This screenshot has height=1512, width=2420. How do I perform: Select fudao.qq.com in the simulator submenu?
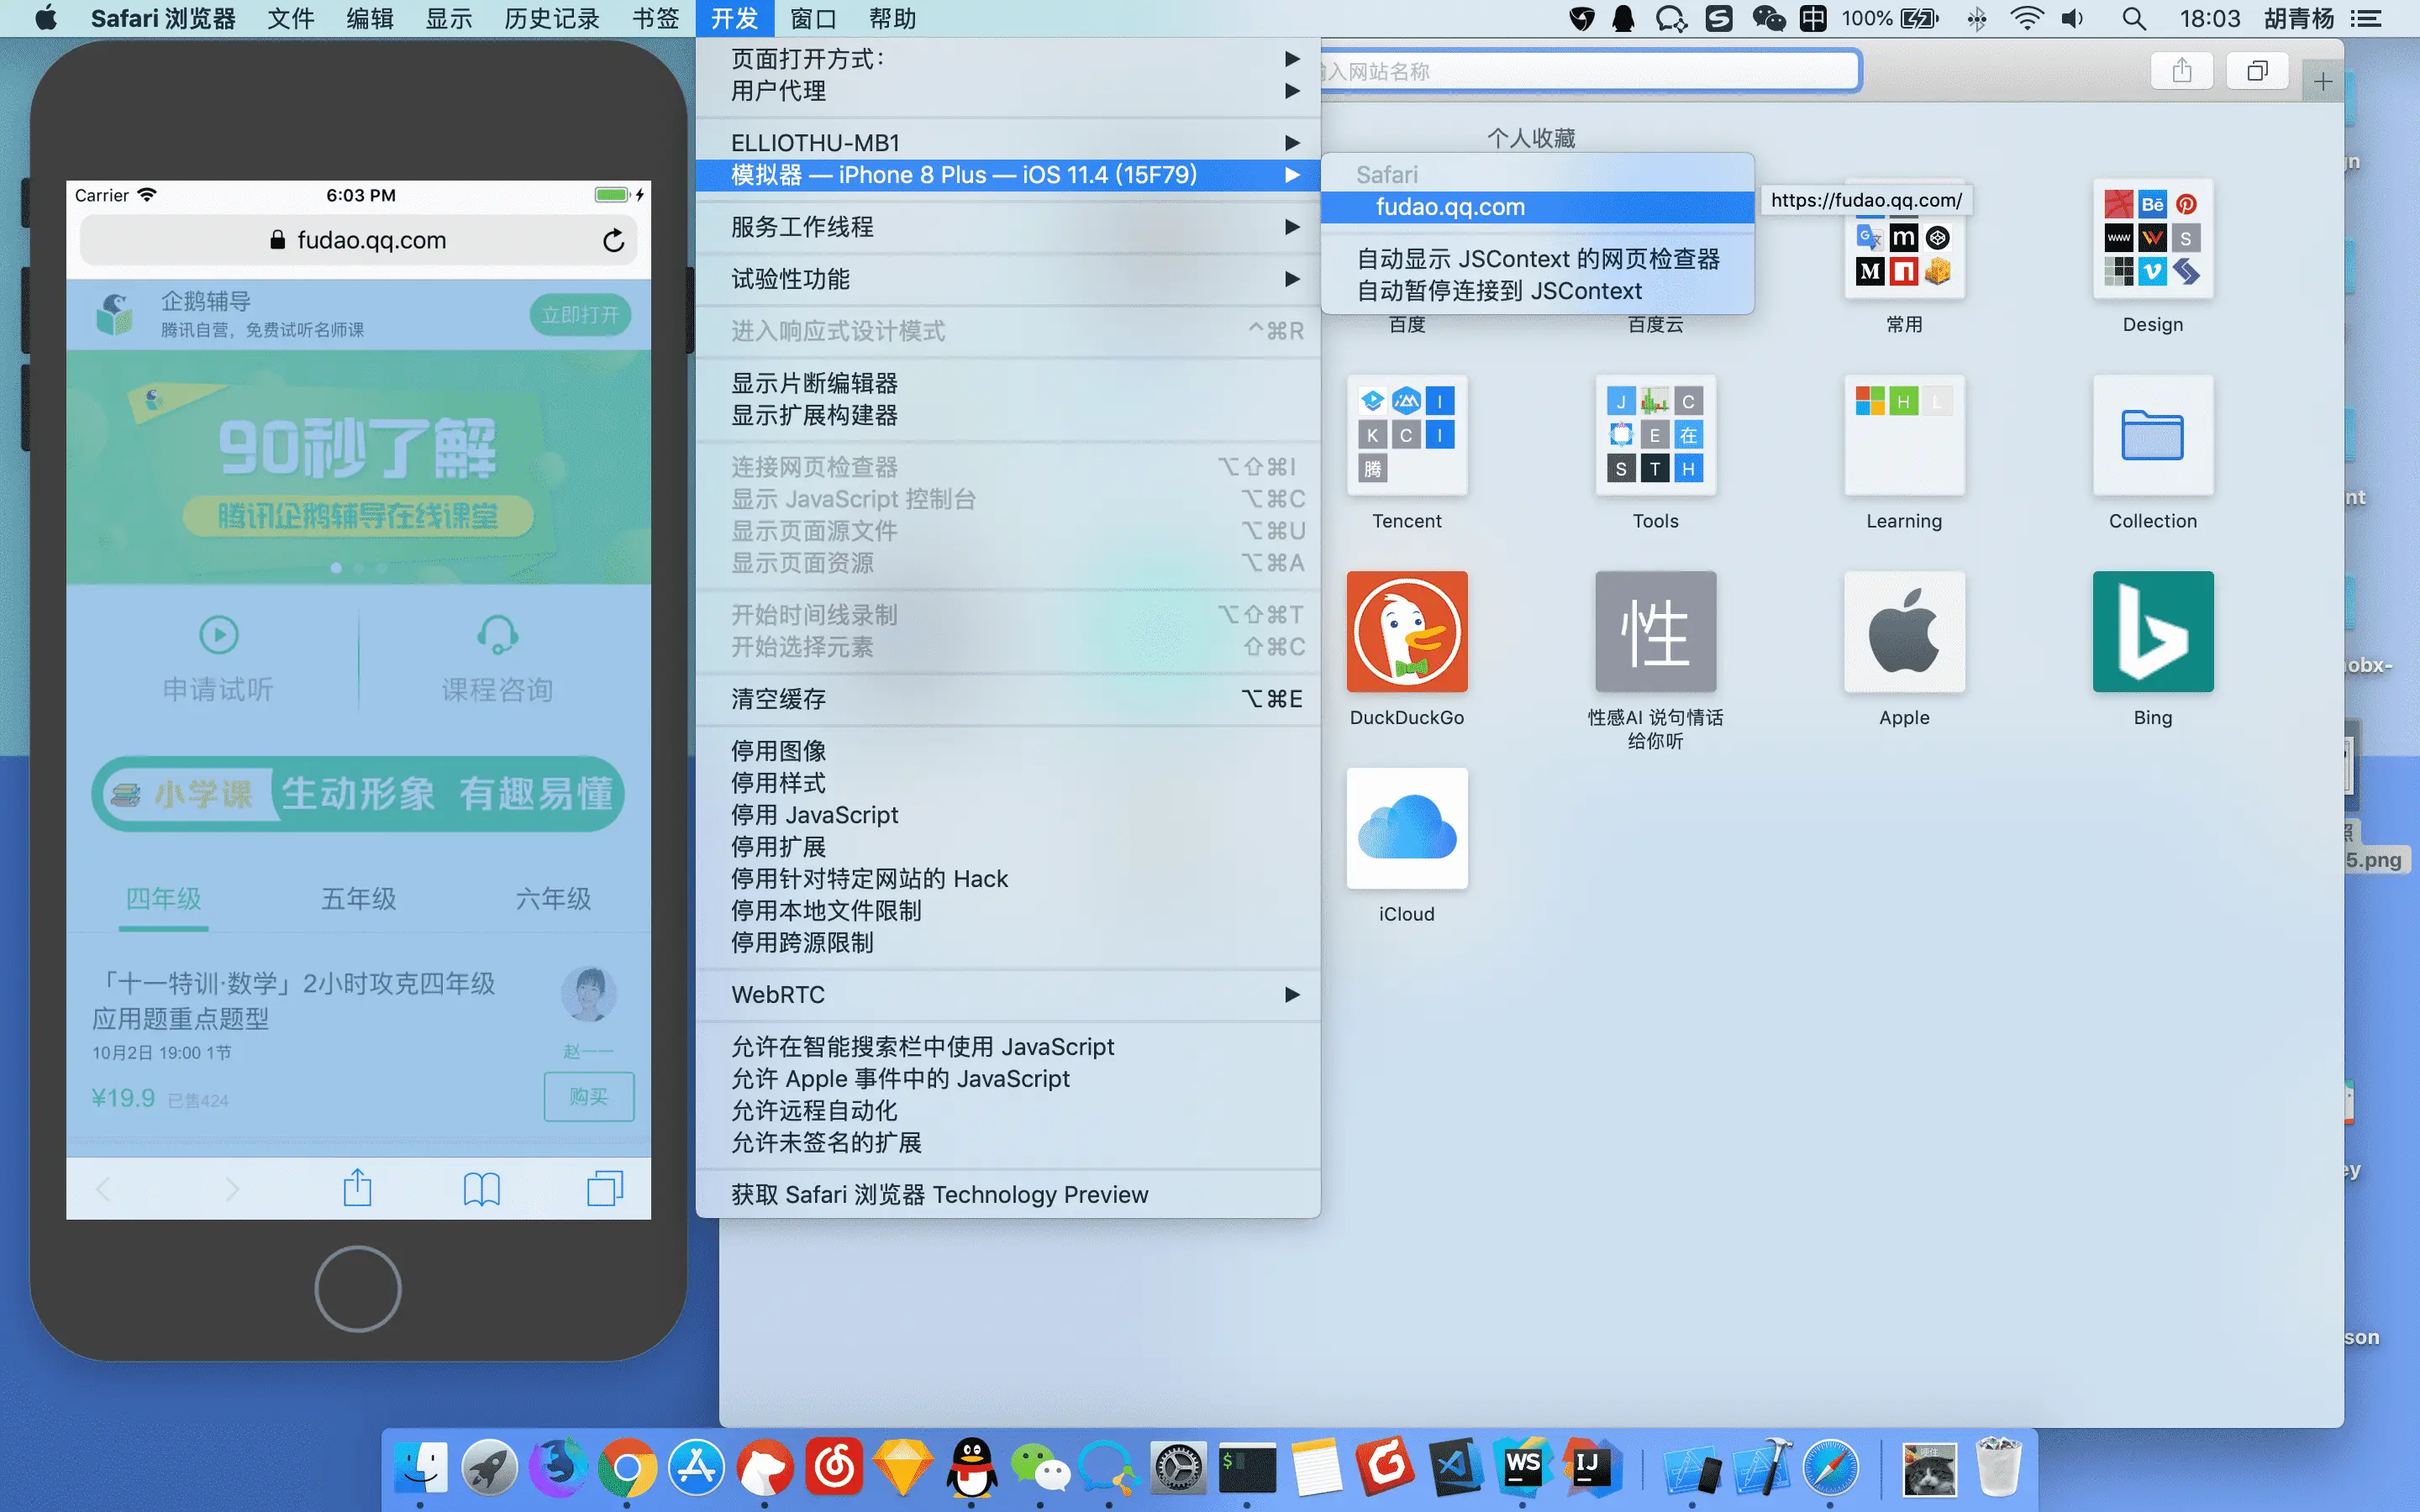[x=1450, y=207]
